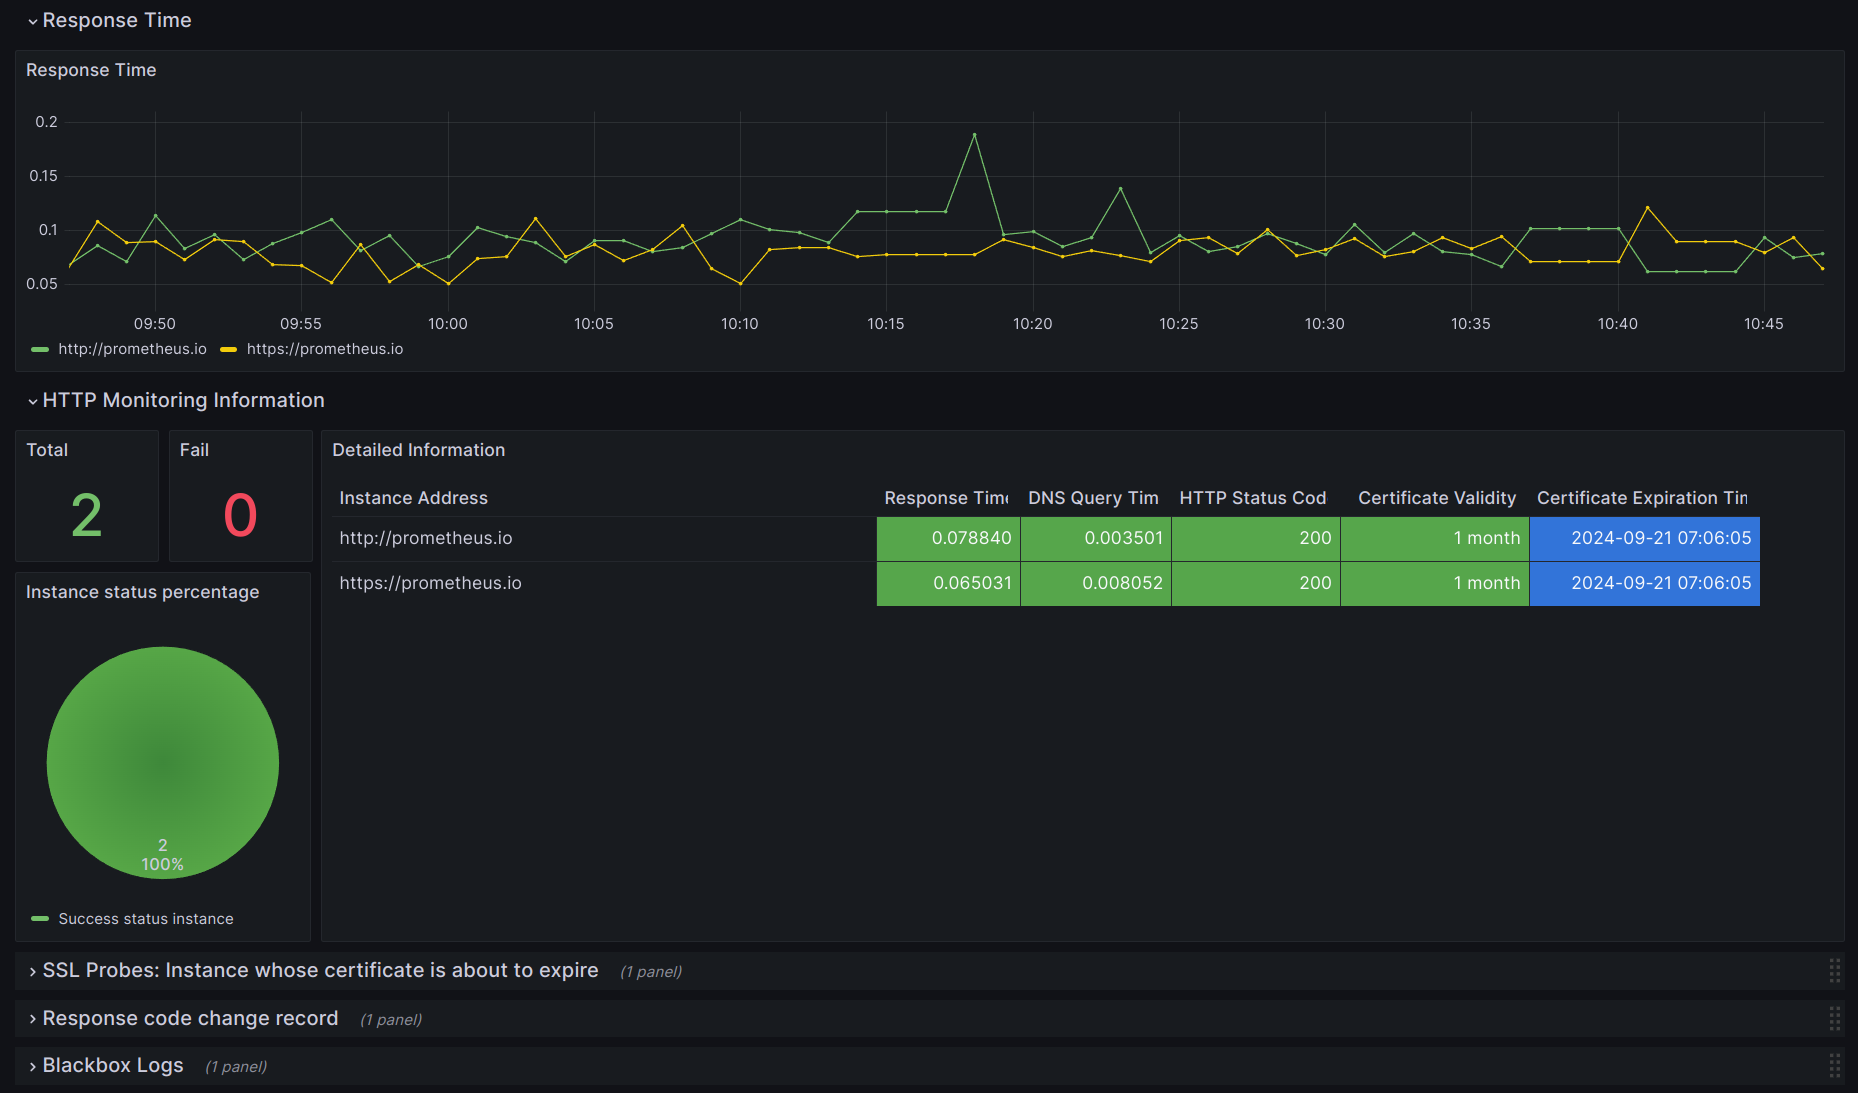Sort table by Instance Address column

(413, 498)
